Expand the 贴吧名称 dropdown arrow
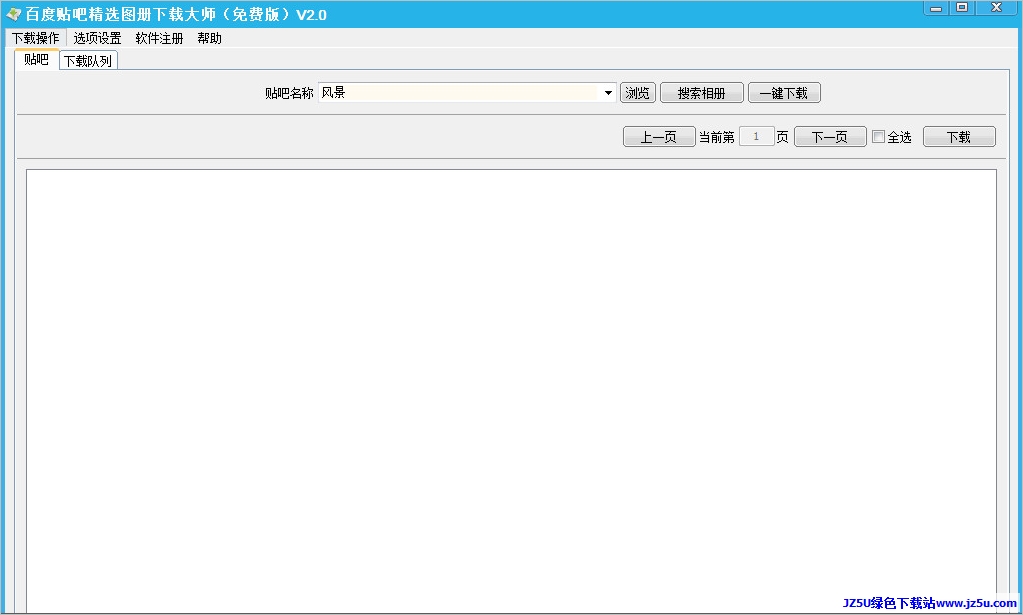The height and width of the screenshot is (615, 1023). 608,93
